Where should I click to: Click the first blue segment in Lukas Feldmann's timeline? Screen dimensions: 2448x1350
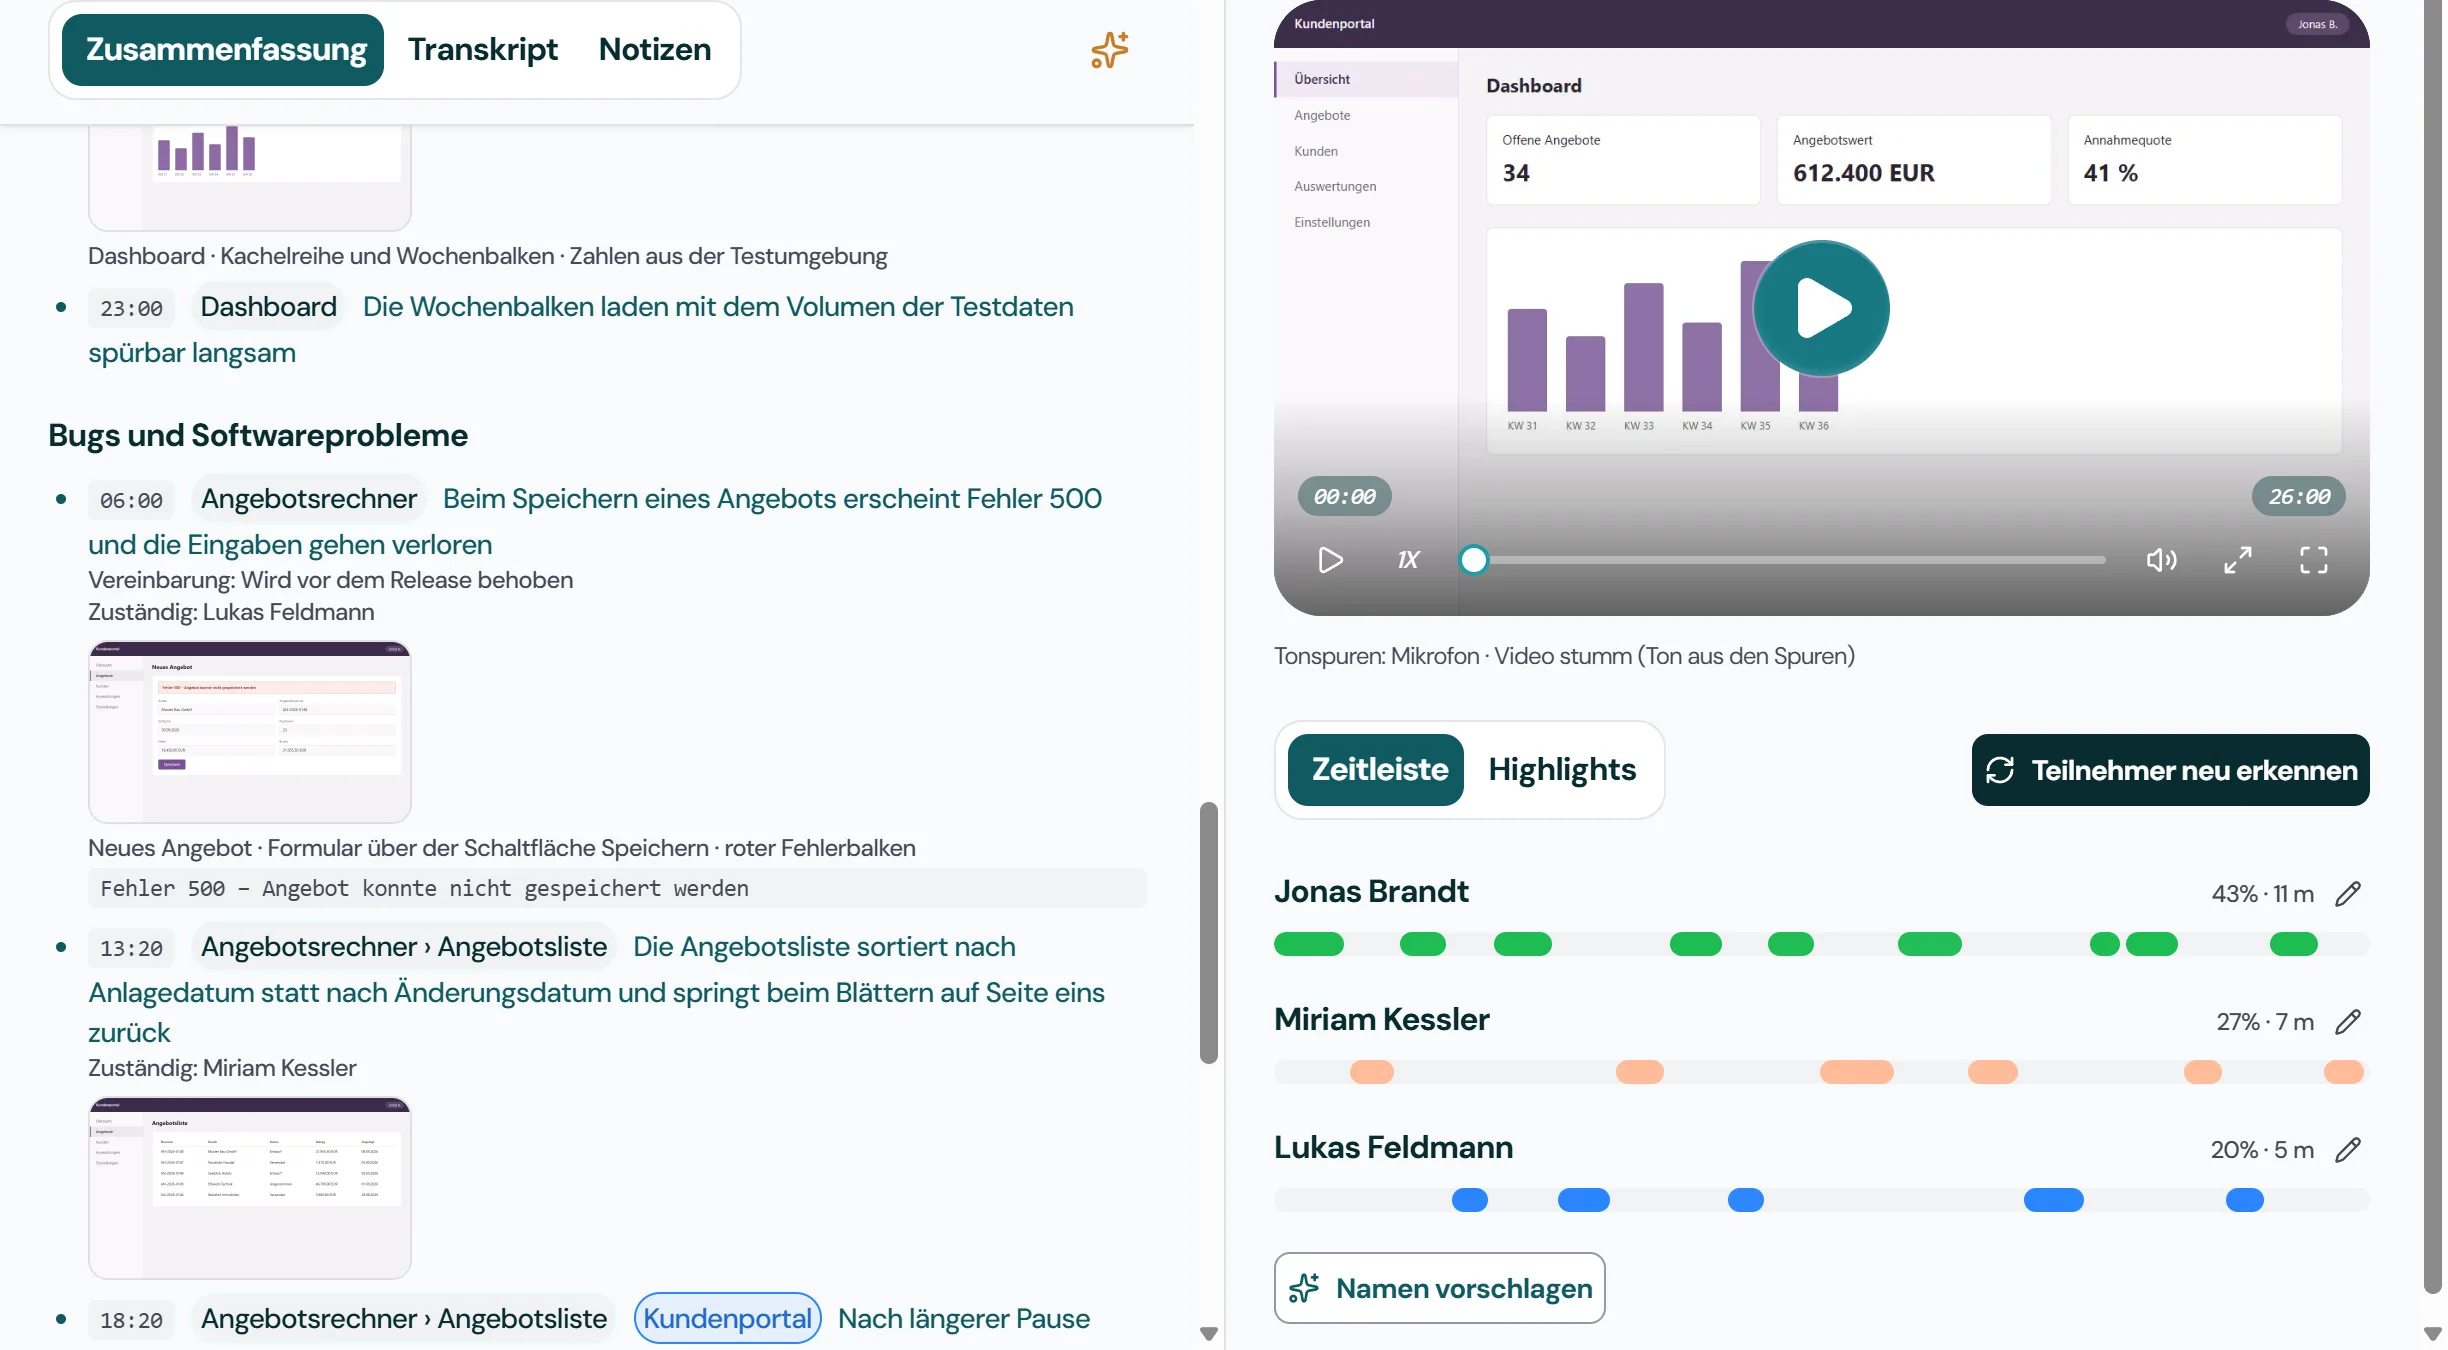[x=1470, y=1200]
